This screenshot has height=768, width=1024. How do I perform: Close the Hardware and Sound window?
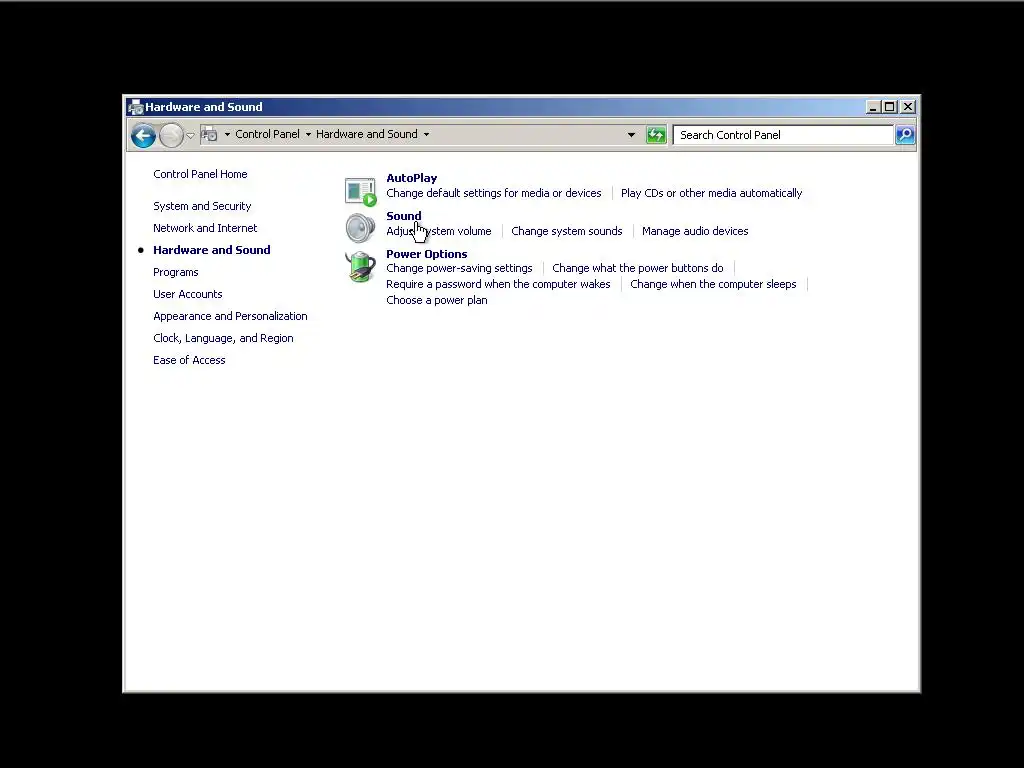(x=908, y=106)
